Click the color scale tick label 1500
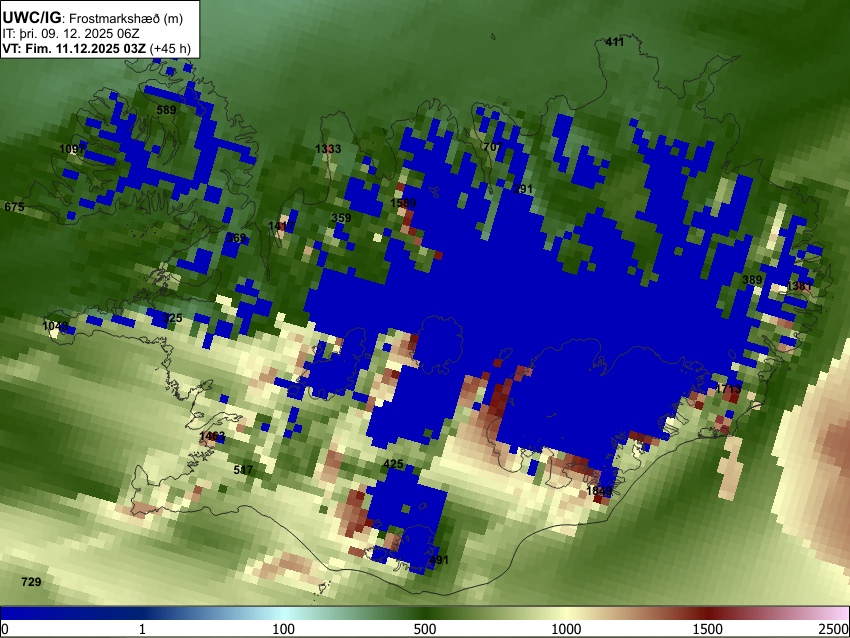 [708, 629]
